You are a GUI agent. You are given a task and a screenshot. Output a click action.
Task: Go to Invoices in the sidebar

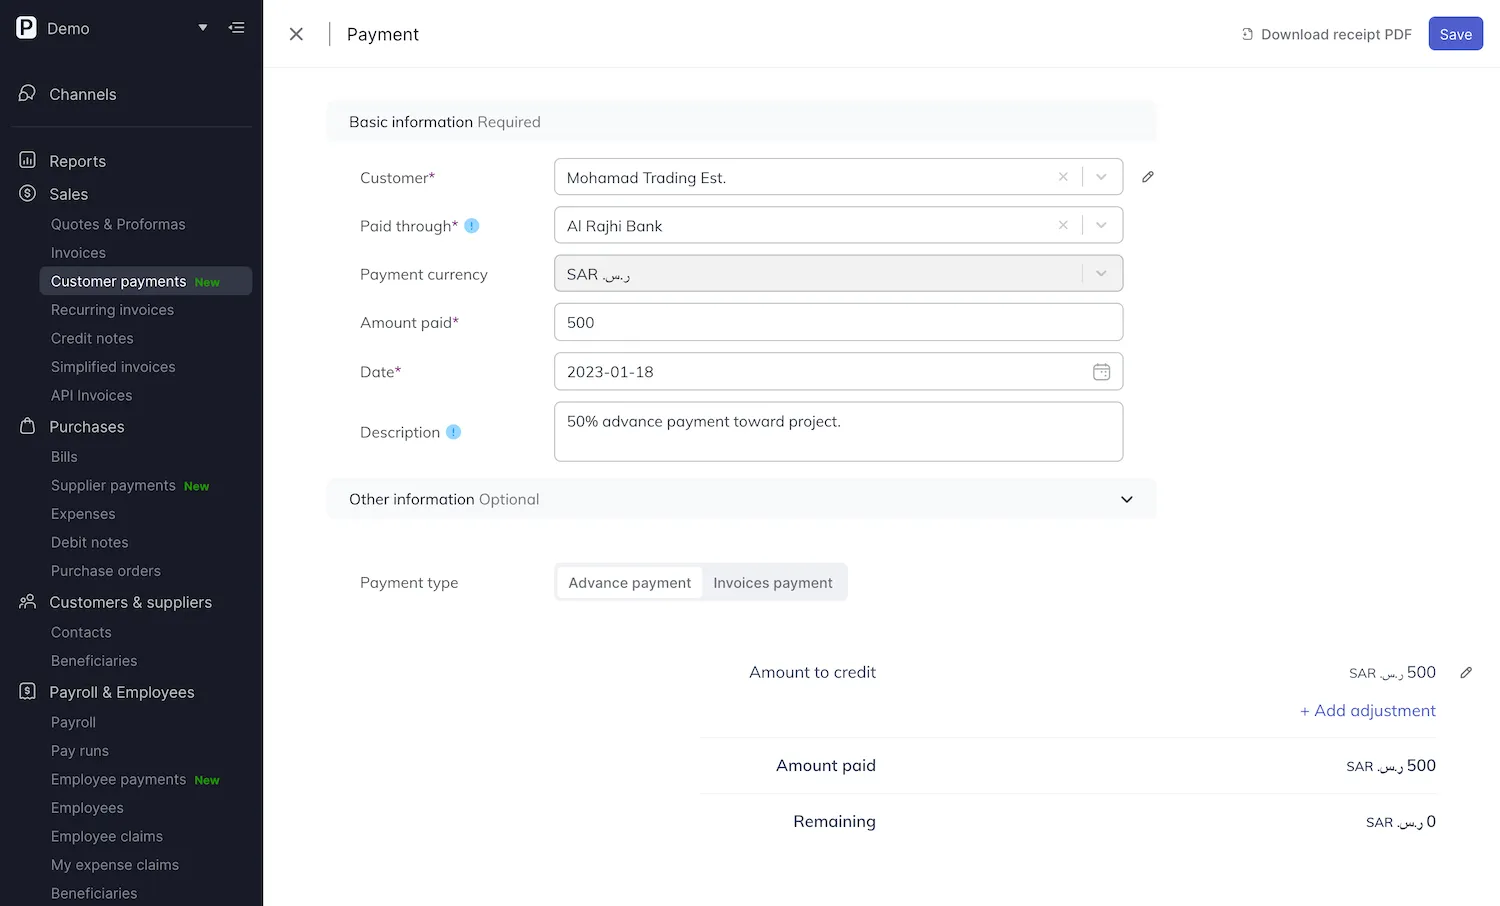tap(78, 253)
